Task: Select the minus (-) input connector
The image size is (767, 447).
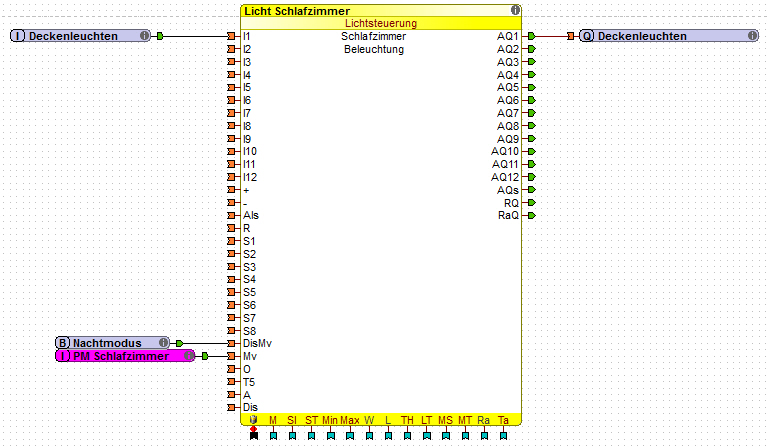Action: (x=231, y=202)
